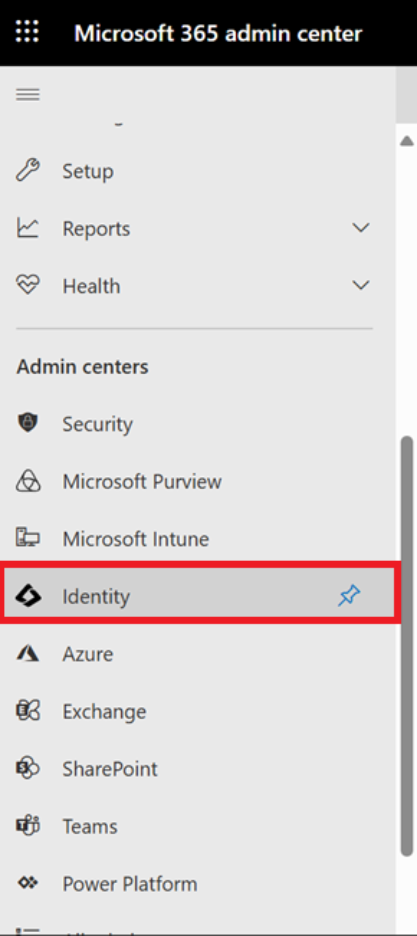Click the navigation scrollbar thumb
Screen dimensions: 417x936
pos(407,646)
